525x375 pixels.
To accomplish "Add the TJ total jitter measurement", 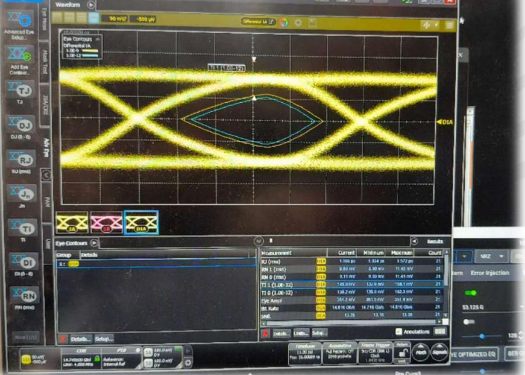I will tap(21, 90).
